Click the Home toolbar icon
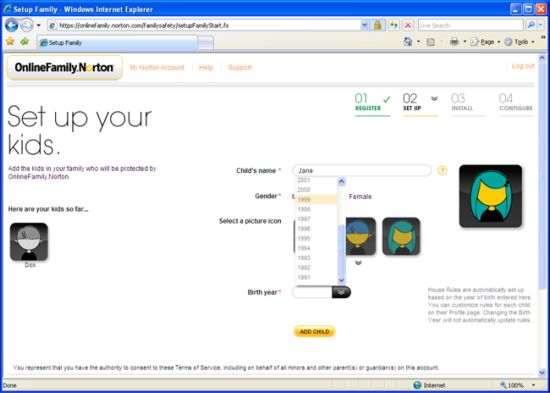550x393 pixels. pos(408,42)
